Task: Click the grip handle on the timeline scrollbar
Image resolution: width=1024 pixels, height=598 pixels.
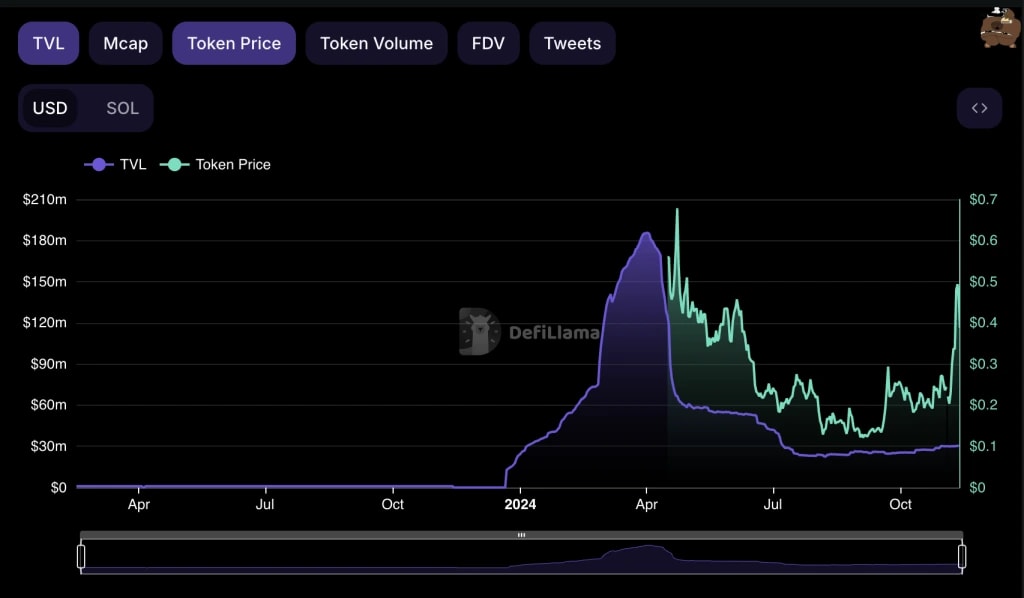Action: click(x=521, y=536)
